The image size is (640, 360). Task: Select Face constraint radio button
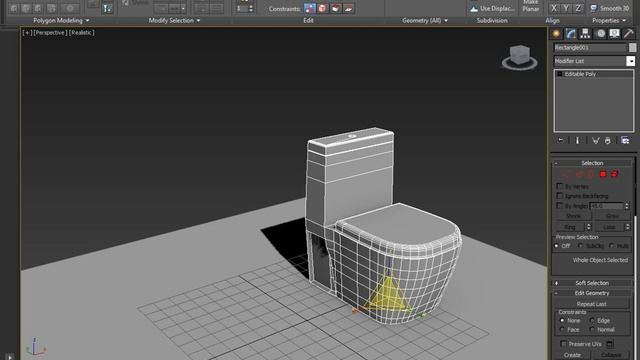click(x=562, y=329)
